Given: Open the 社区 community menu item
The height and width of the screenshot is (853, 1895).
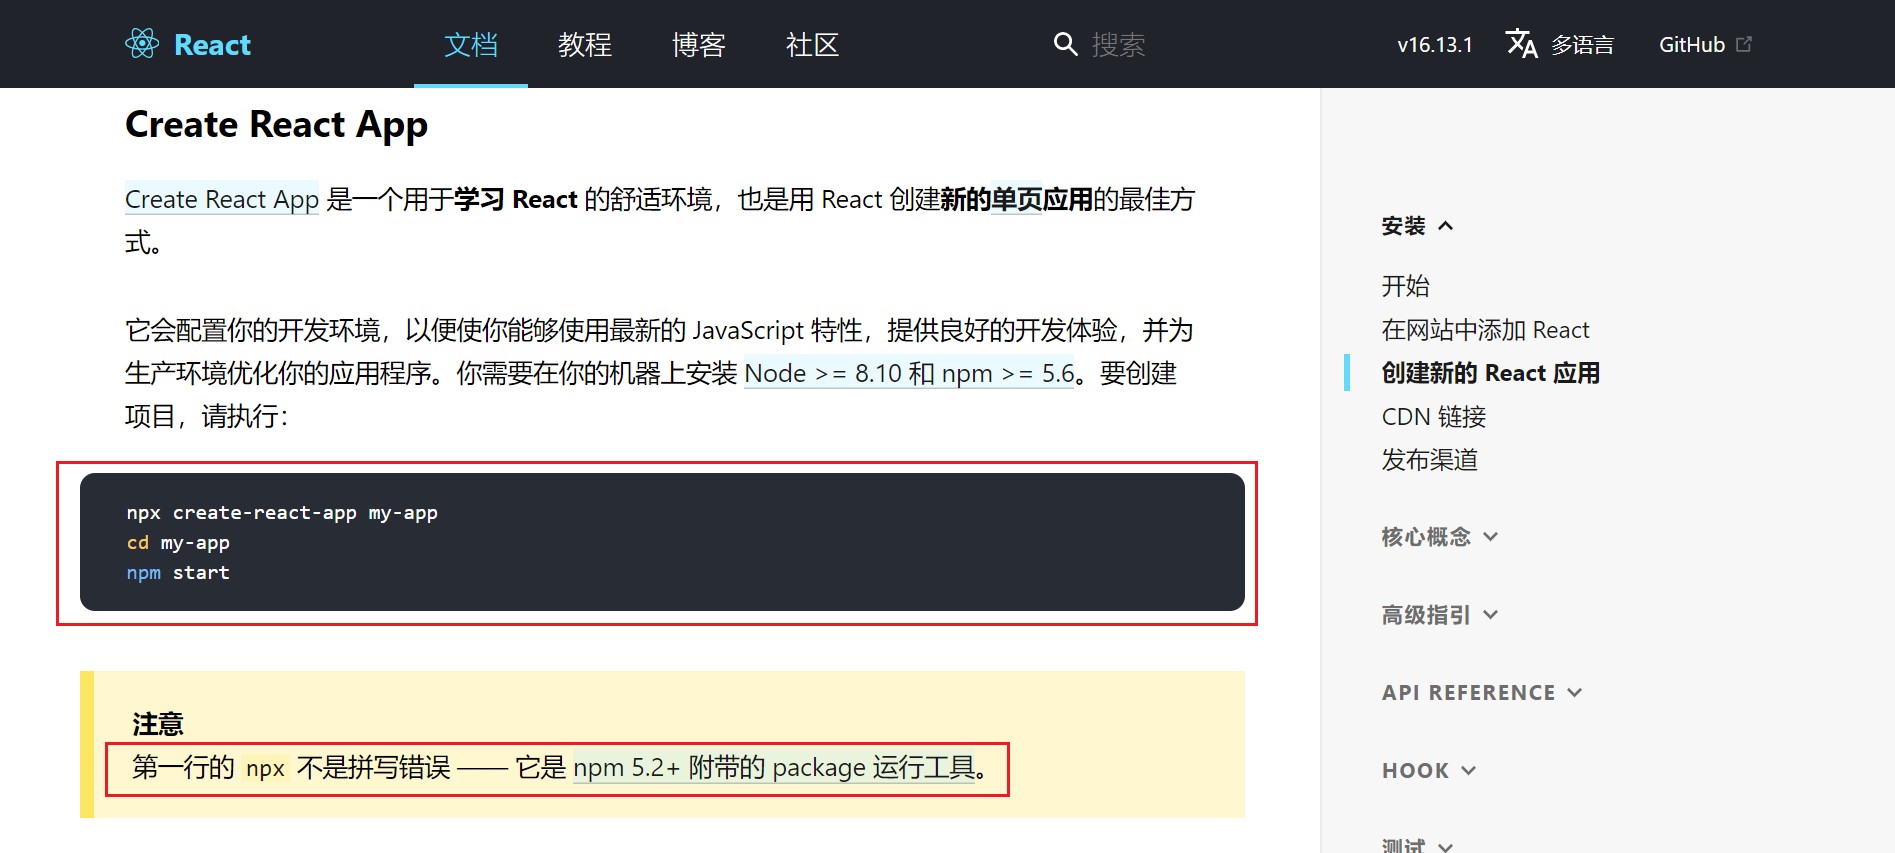Looking at the screenshot, I should pos(812,45).
